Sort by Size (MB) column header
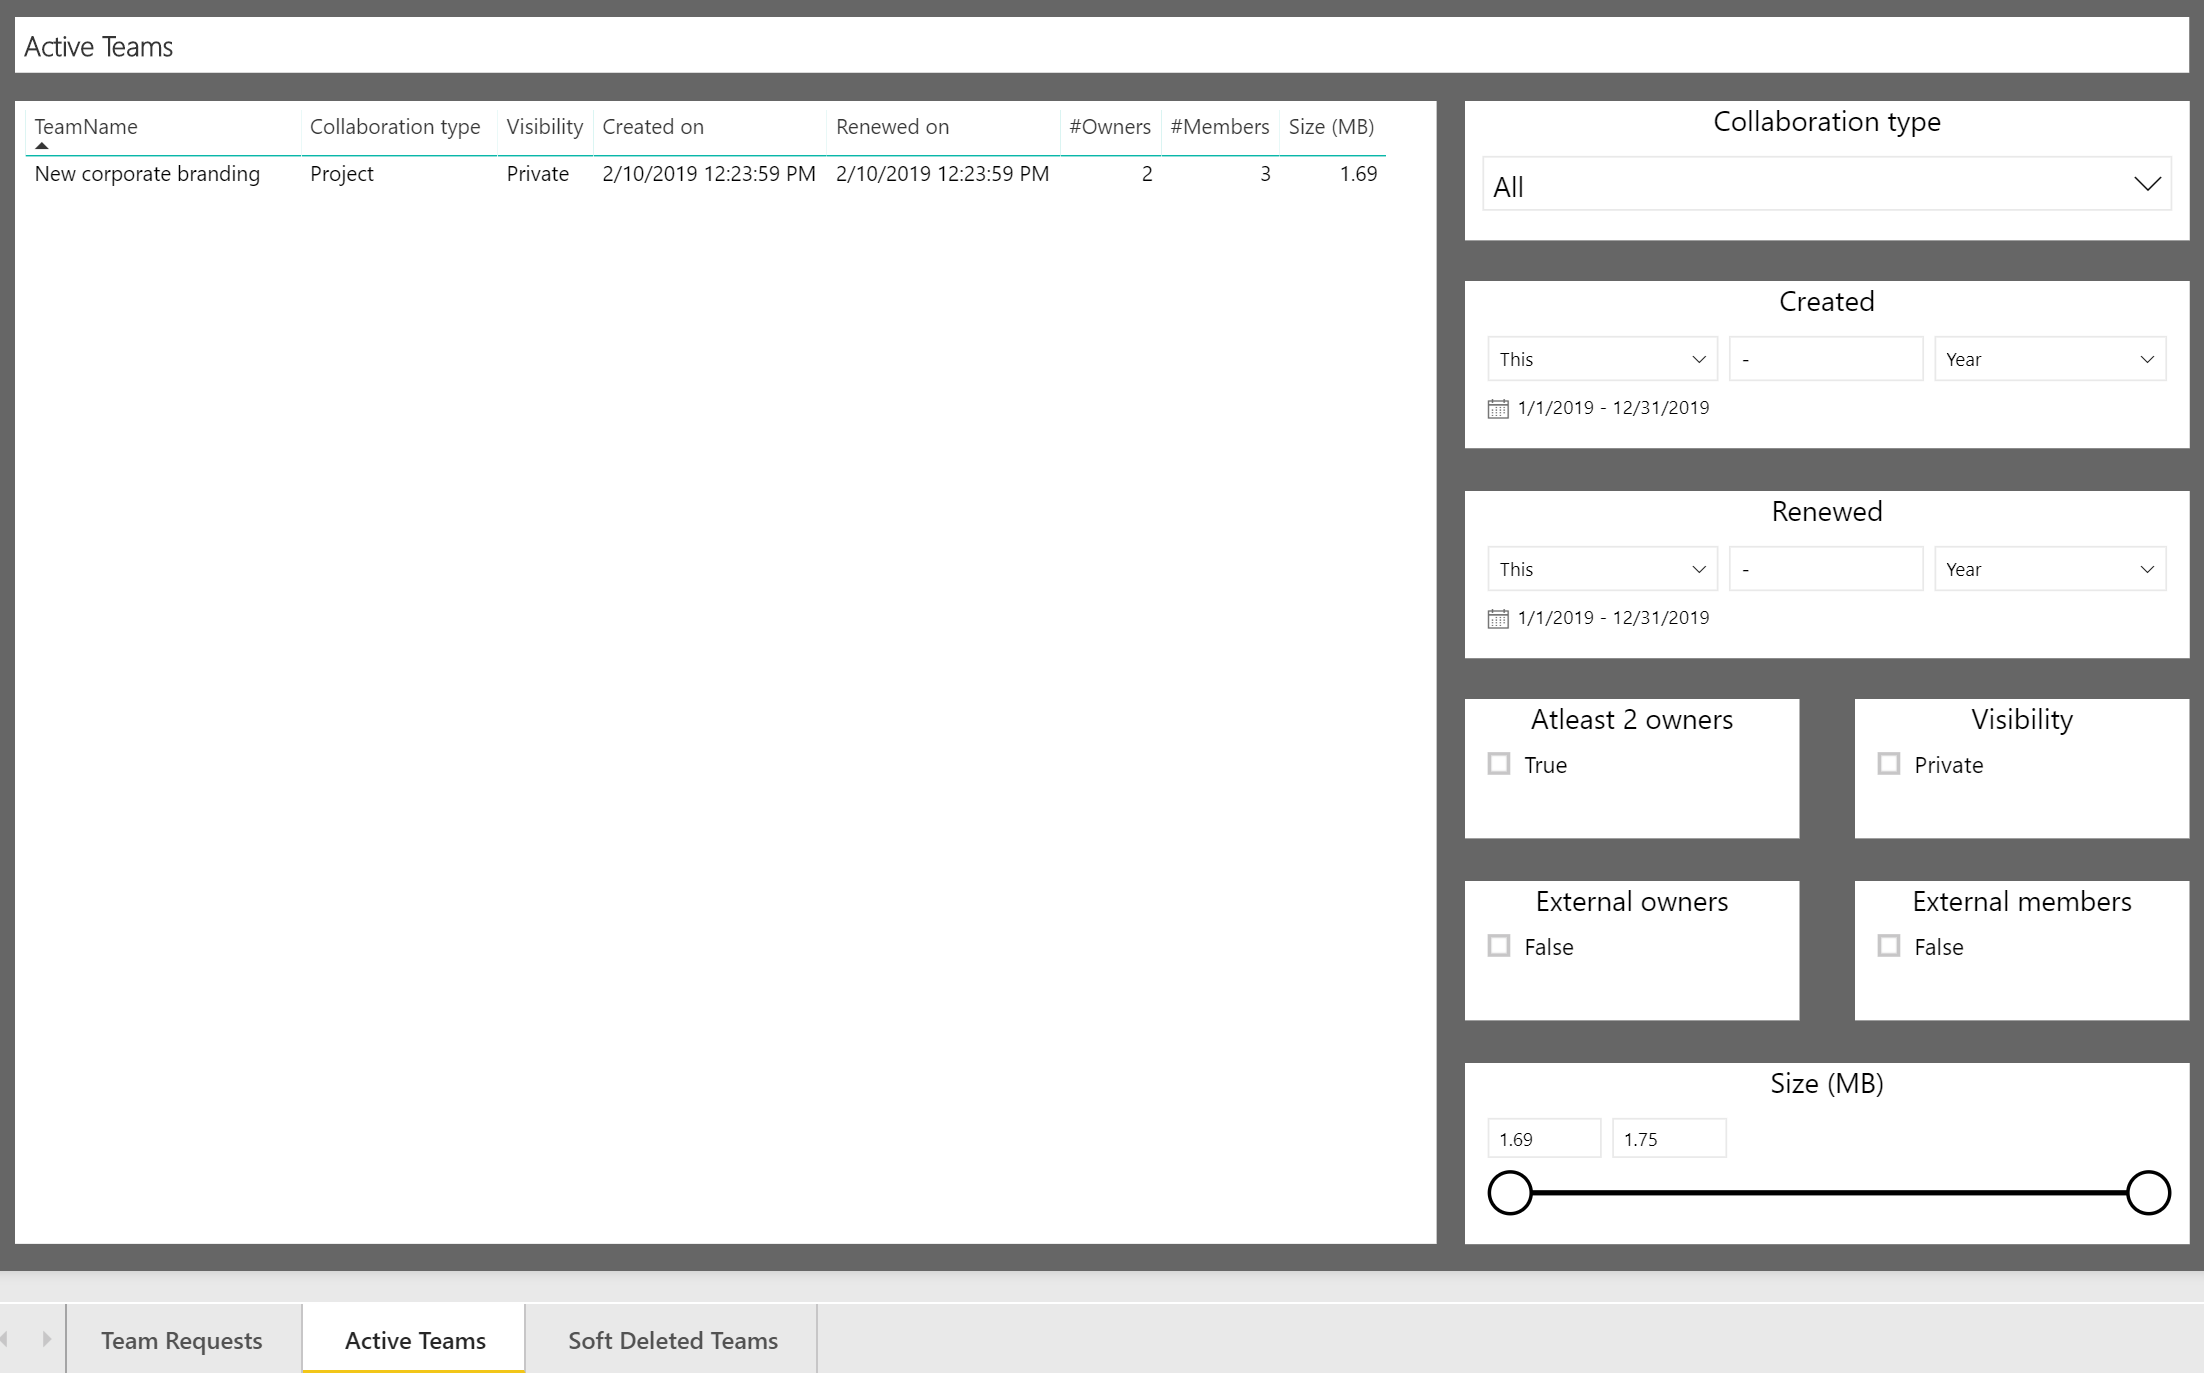This screenshot has width=2204, height=1373. point(1330,127)
